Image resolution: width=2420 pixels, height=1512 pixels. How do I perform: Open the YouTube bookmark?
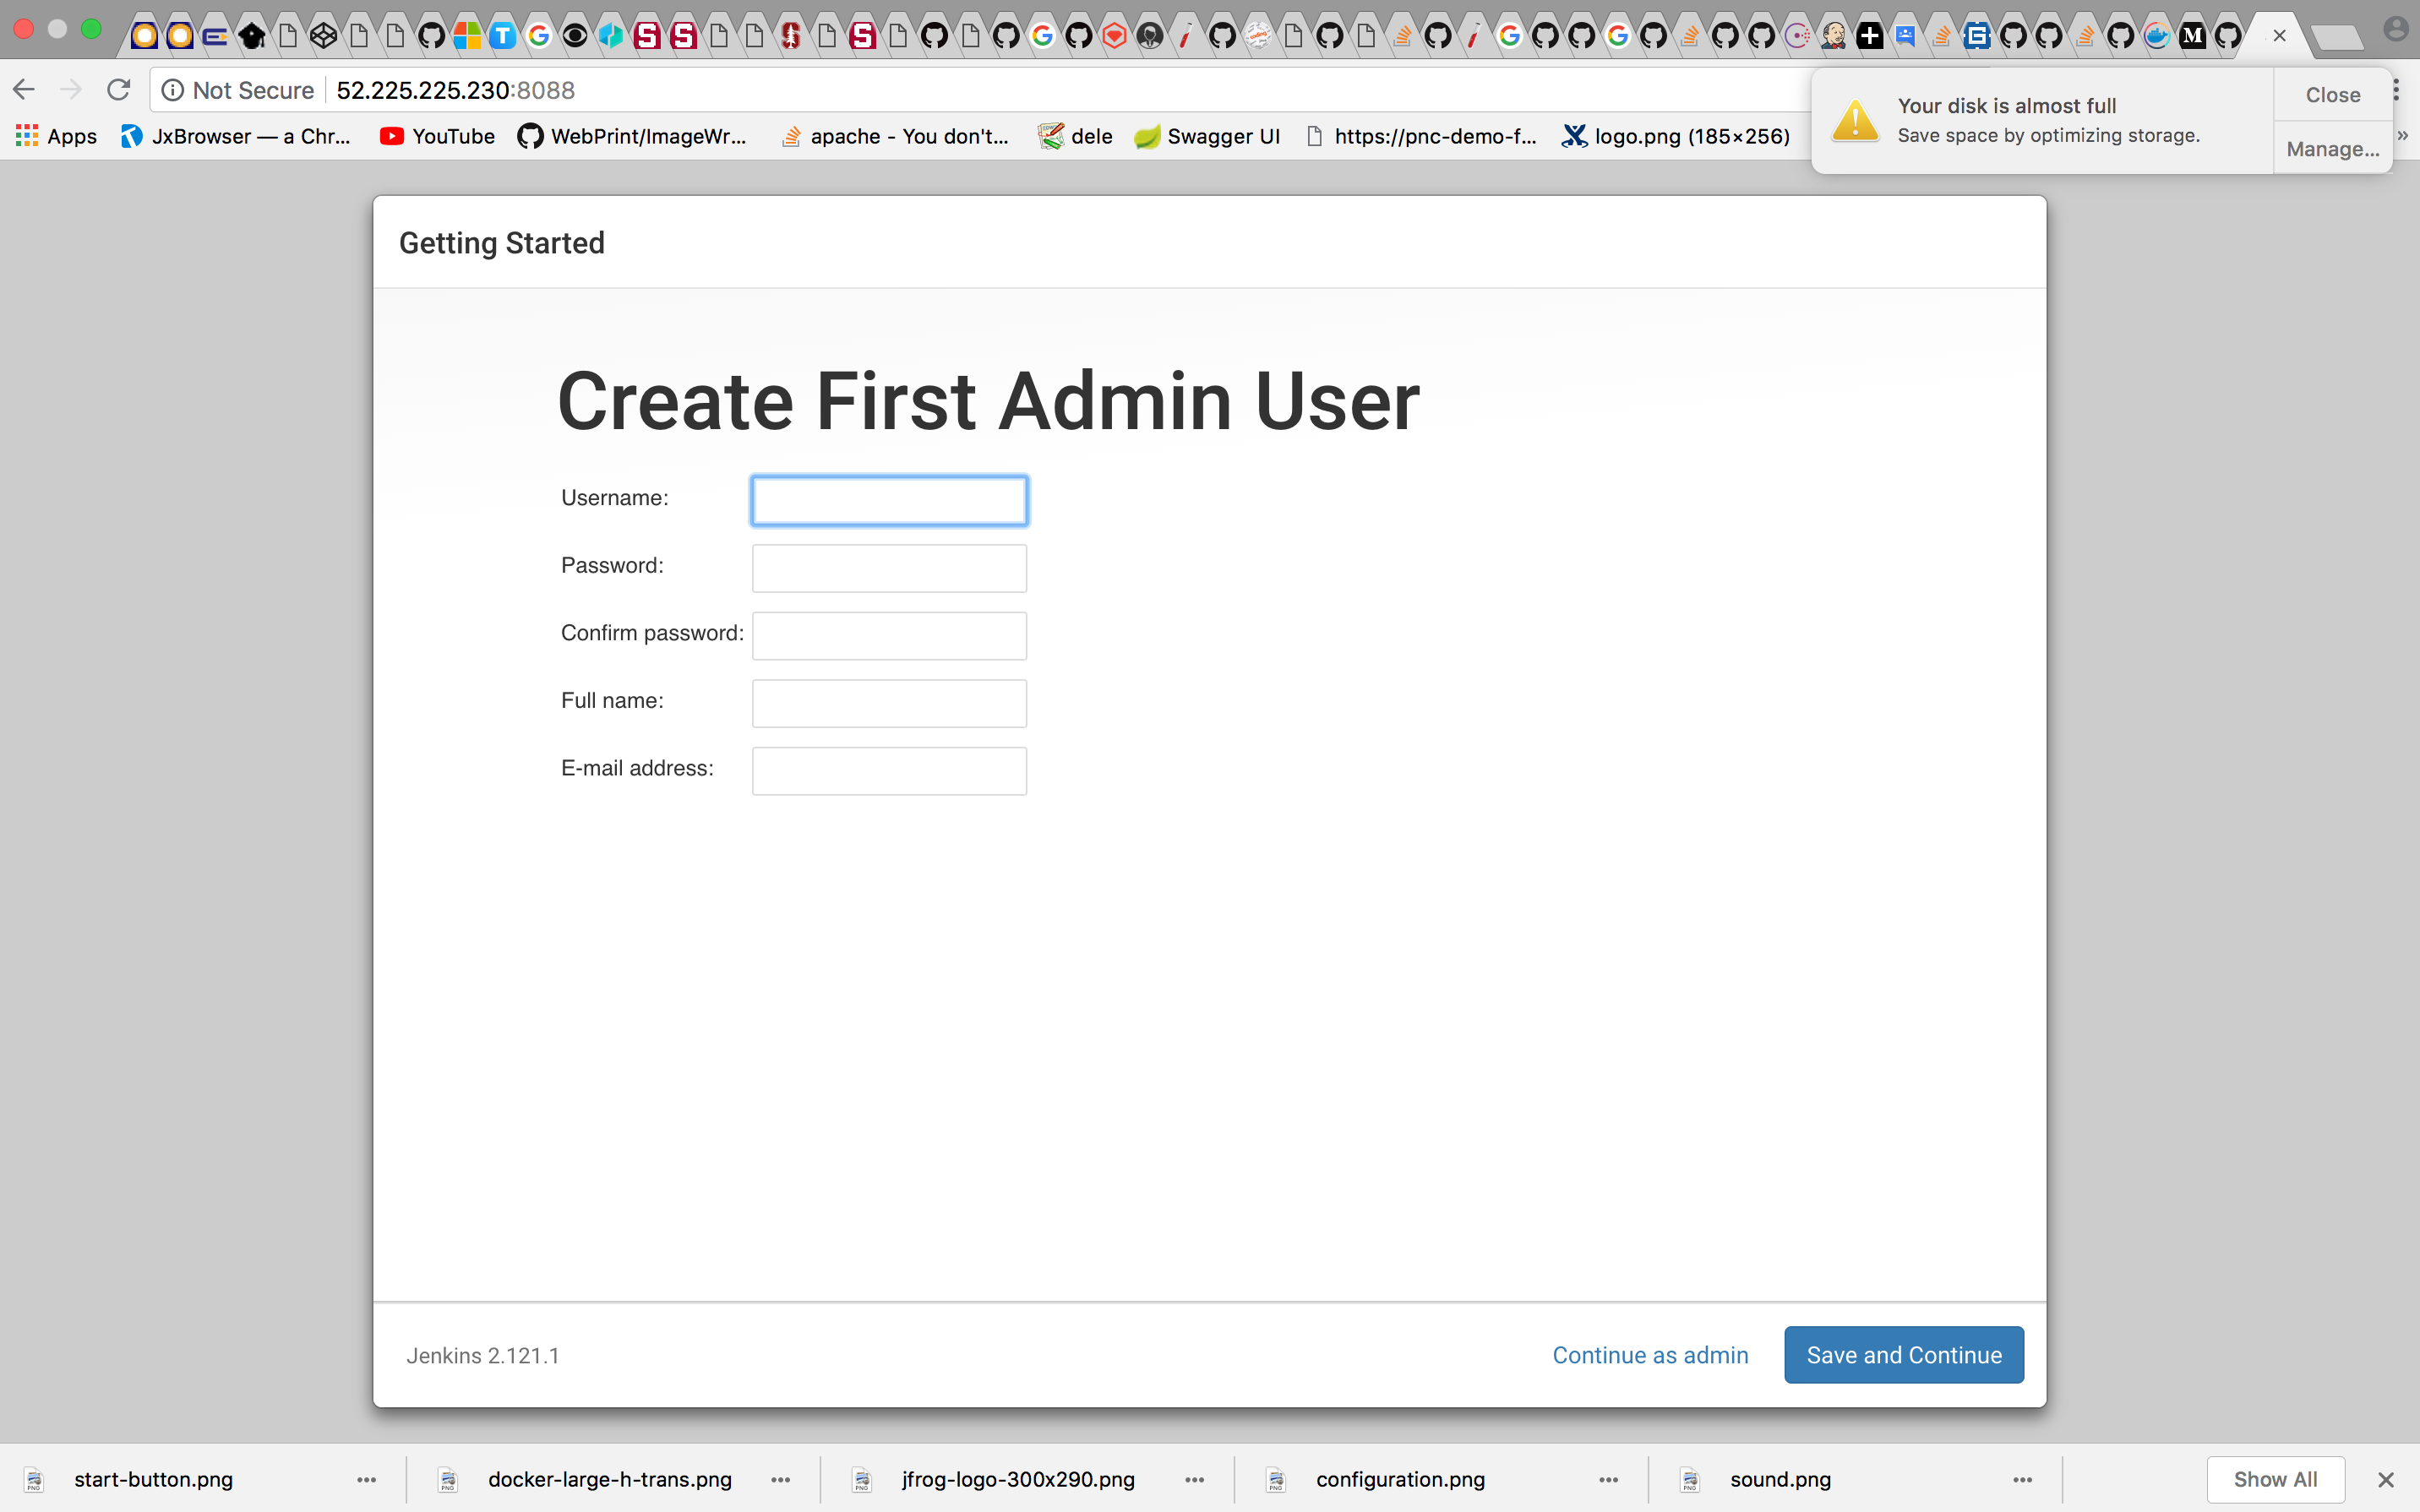pos(437,136)
